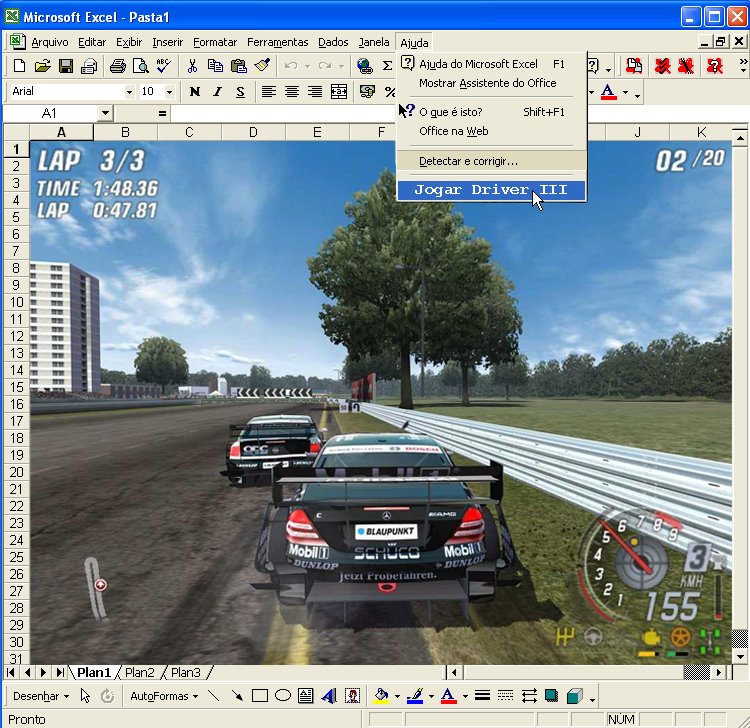Image resolution: width=750 pixels, height=728 pixels.
Task: Align text right
Action: click(x=315, y=91)
